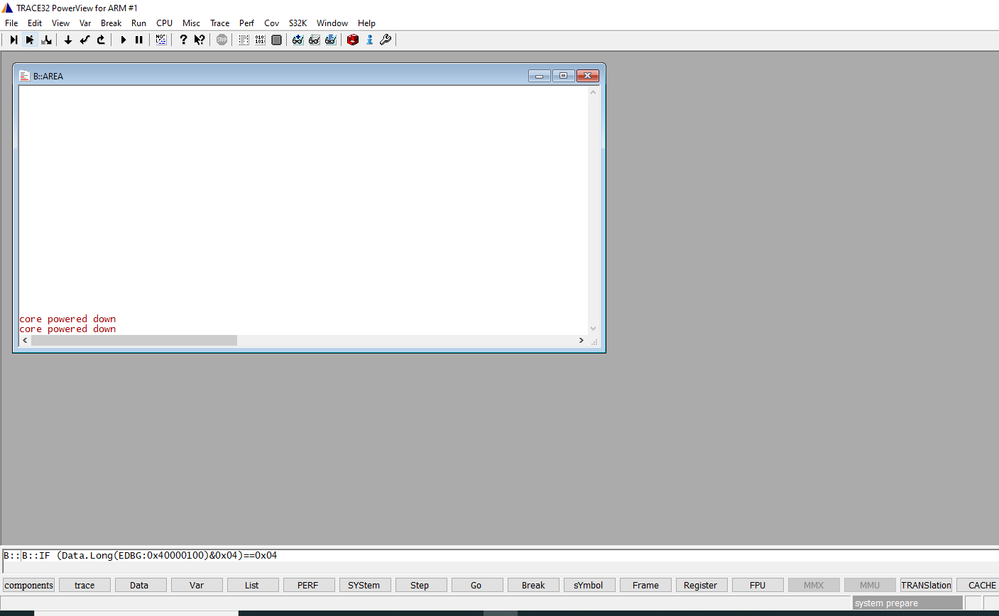Open the Cov menu
Screen dimensions: 999x616
click(x=271, y=23)
